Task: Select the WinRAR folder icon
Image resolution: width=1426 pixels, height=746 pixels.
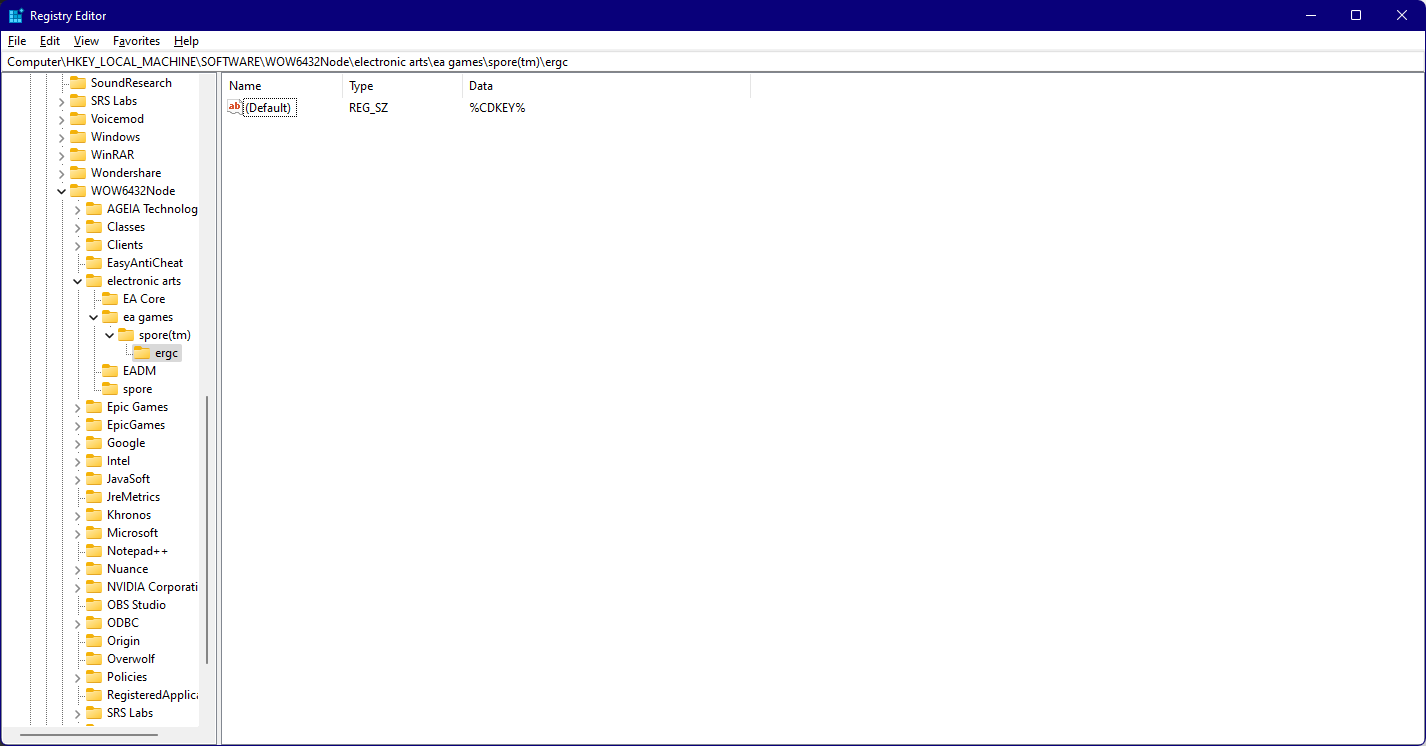Action: [x=79, y=154]
